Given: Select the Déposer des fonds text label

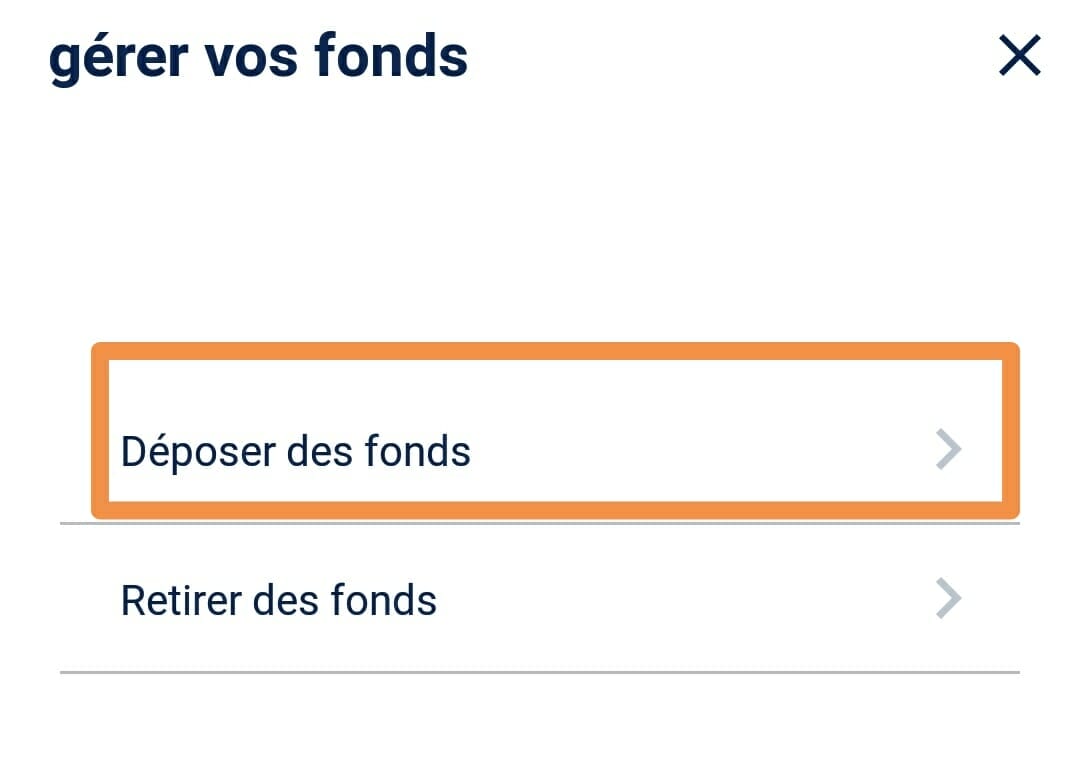Looking at the screenshot, I should (x=295, y=451).
